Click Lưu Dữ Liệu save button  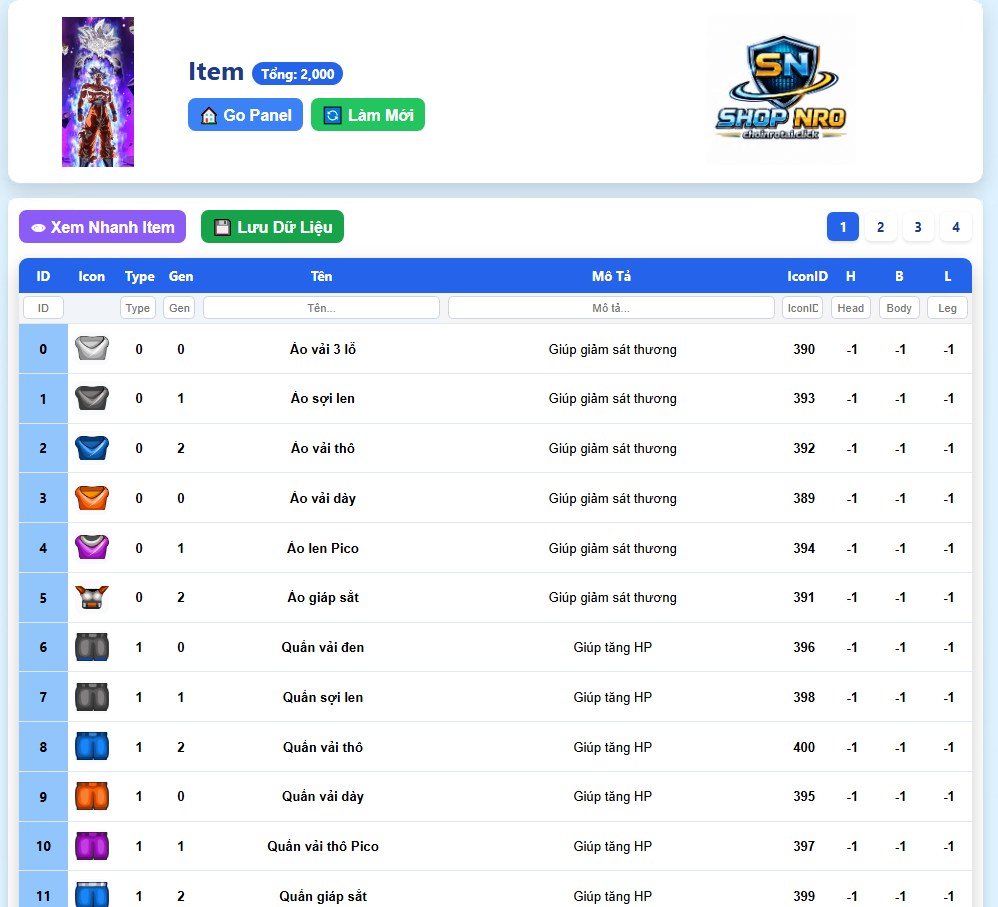pos(272,227)
